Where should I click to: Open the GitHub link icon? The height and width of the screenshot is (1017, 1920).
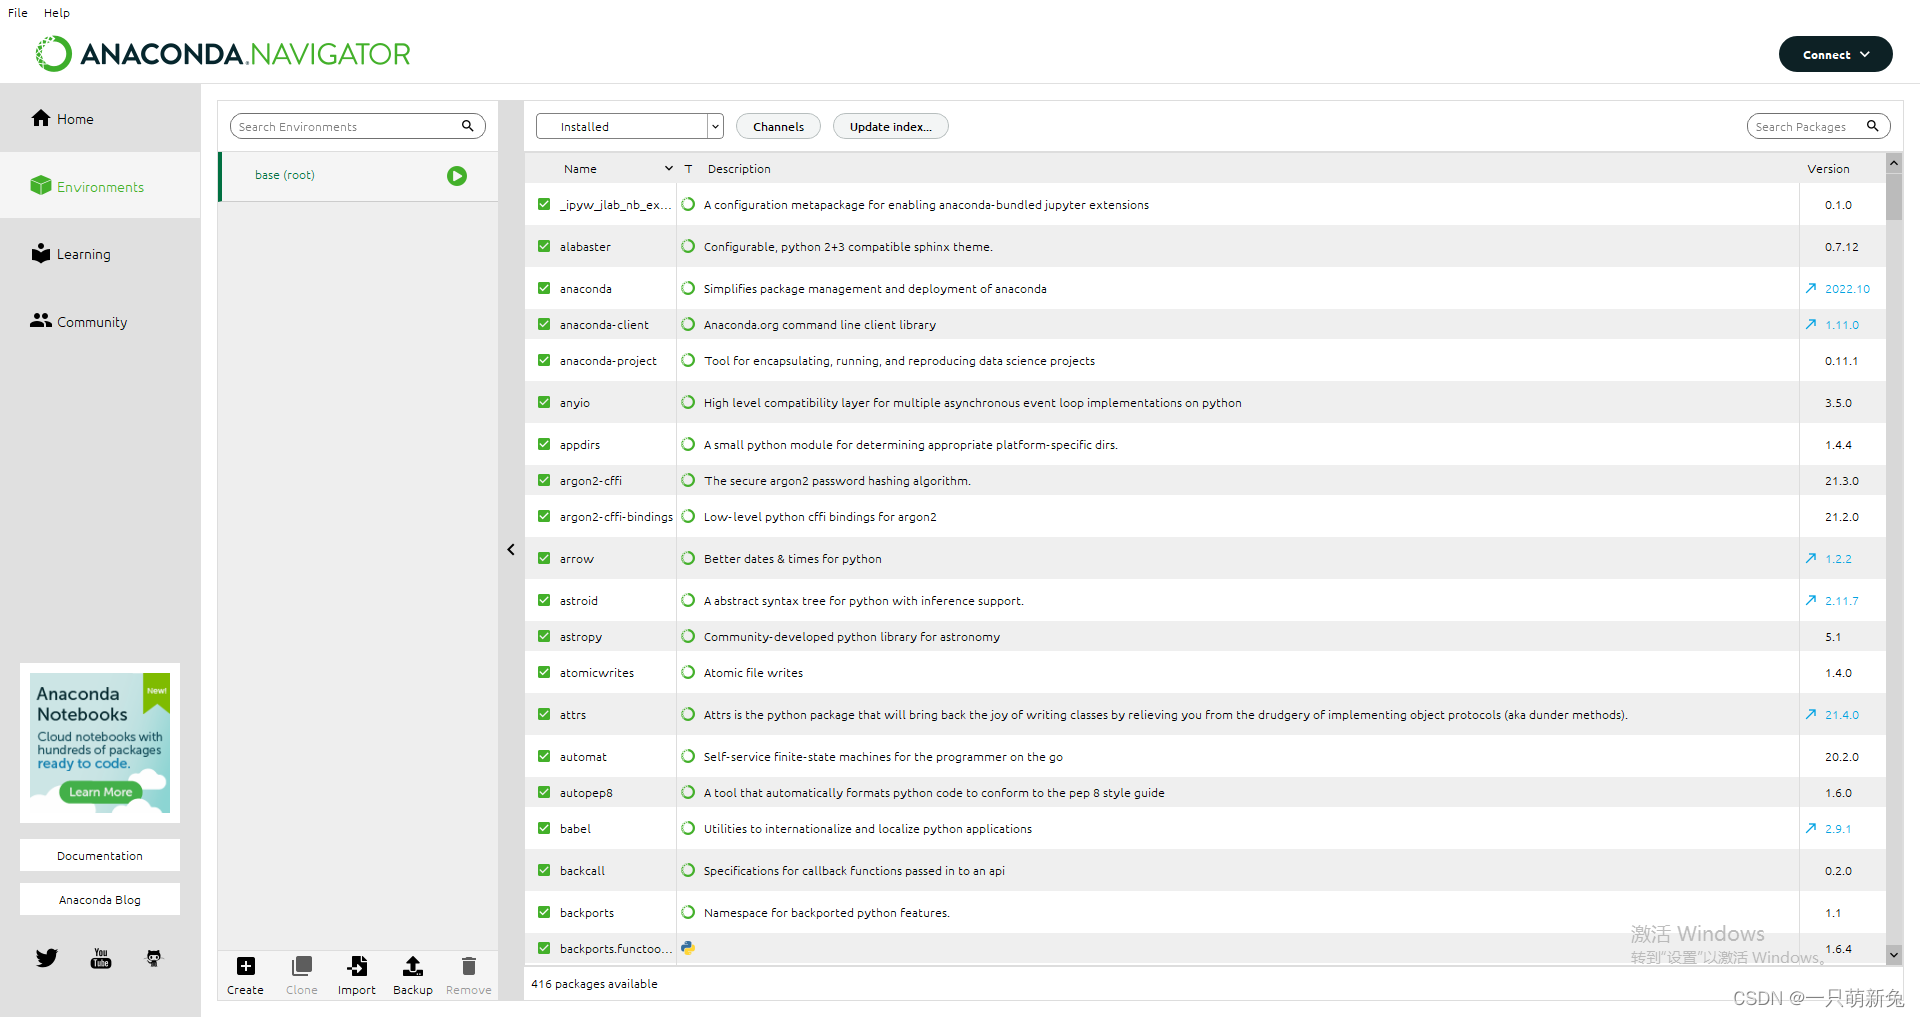coord(154,958)
